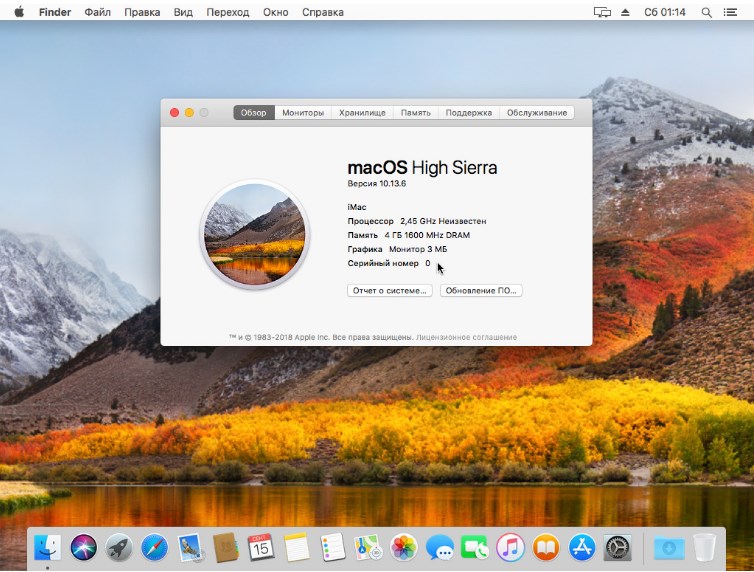Open Messages chat bubble icon
Image resolution: width=754 pixels, height=572 pixels.
(439, 547)
